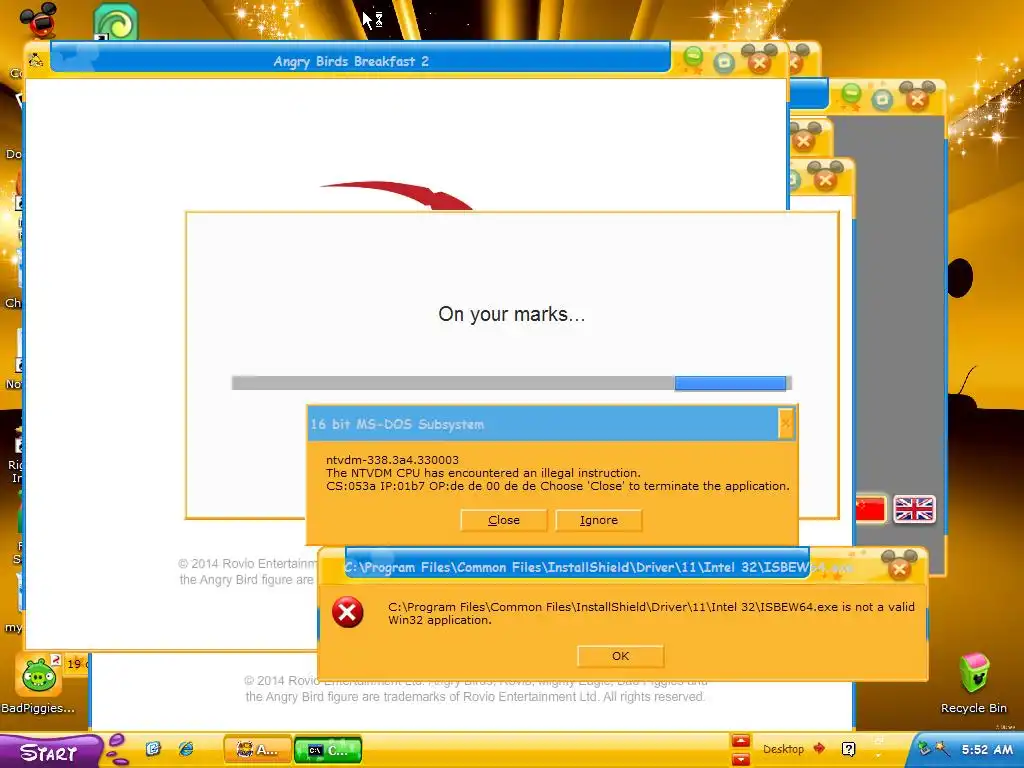Select the green spiral desktop icon

(116, 22)
